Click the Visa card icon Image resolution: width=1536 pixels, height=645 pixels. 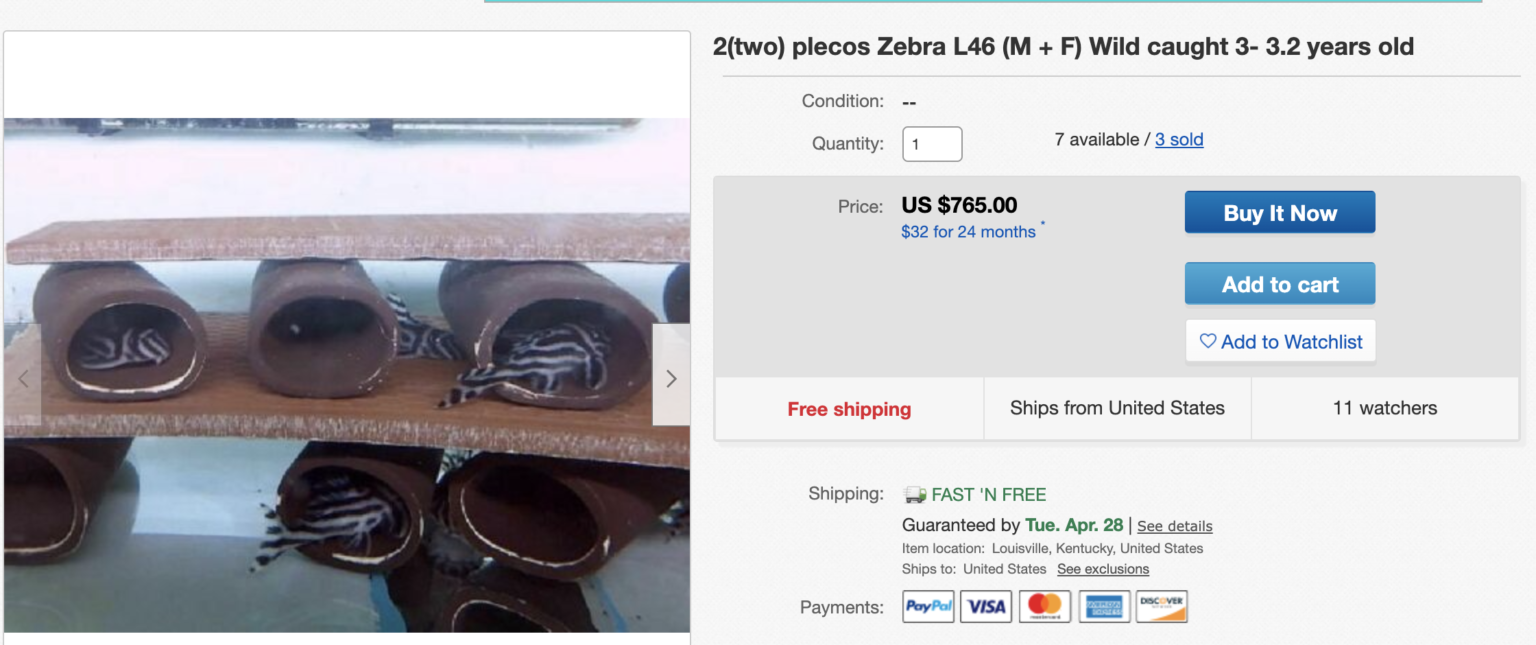(986, 607)
